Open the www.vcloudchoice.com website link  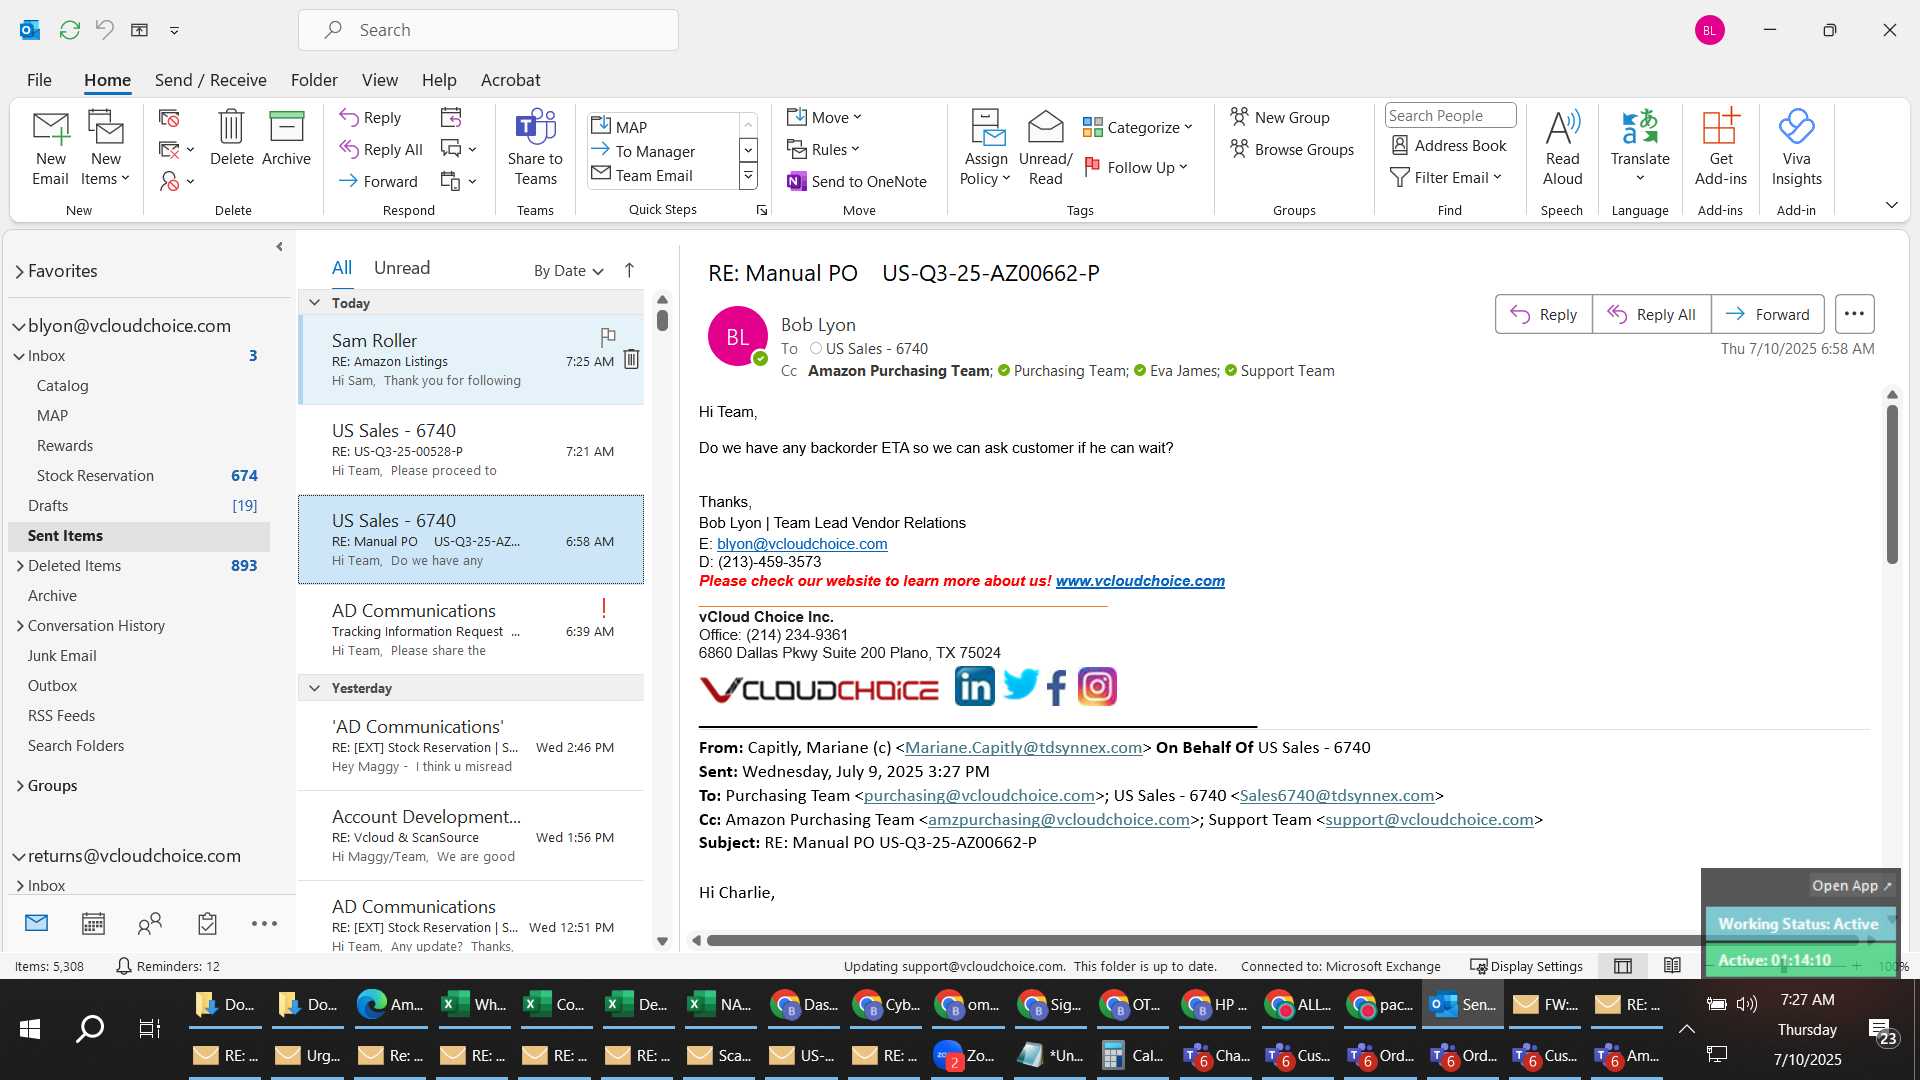pos(1140,581)
